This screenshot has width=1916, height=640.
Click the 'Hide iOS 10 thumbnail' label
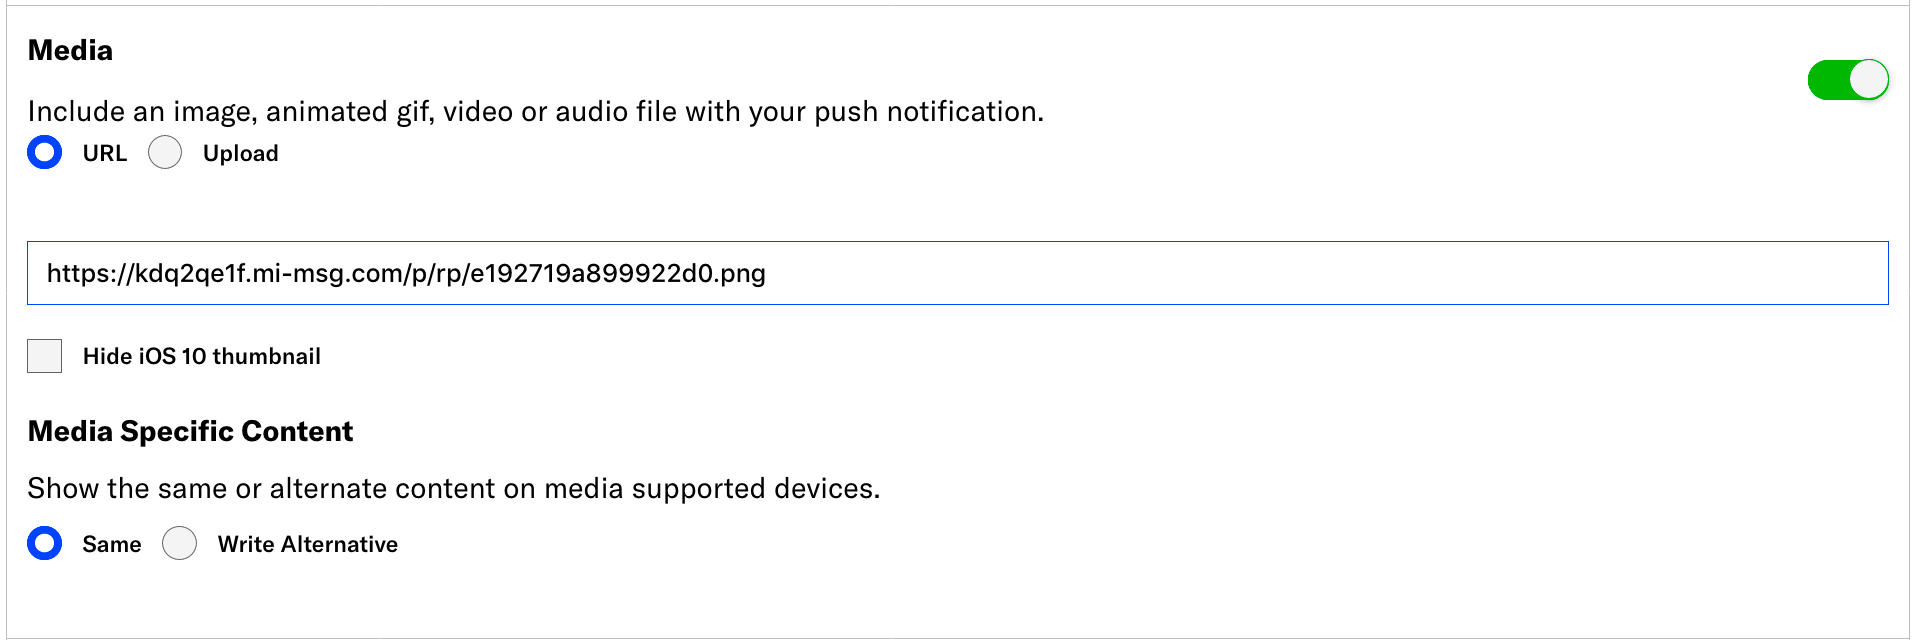(x=201, y=356)
